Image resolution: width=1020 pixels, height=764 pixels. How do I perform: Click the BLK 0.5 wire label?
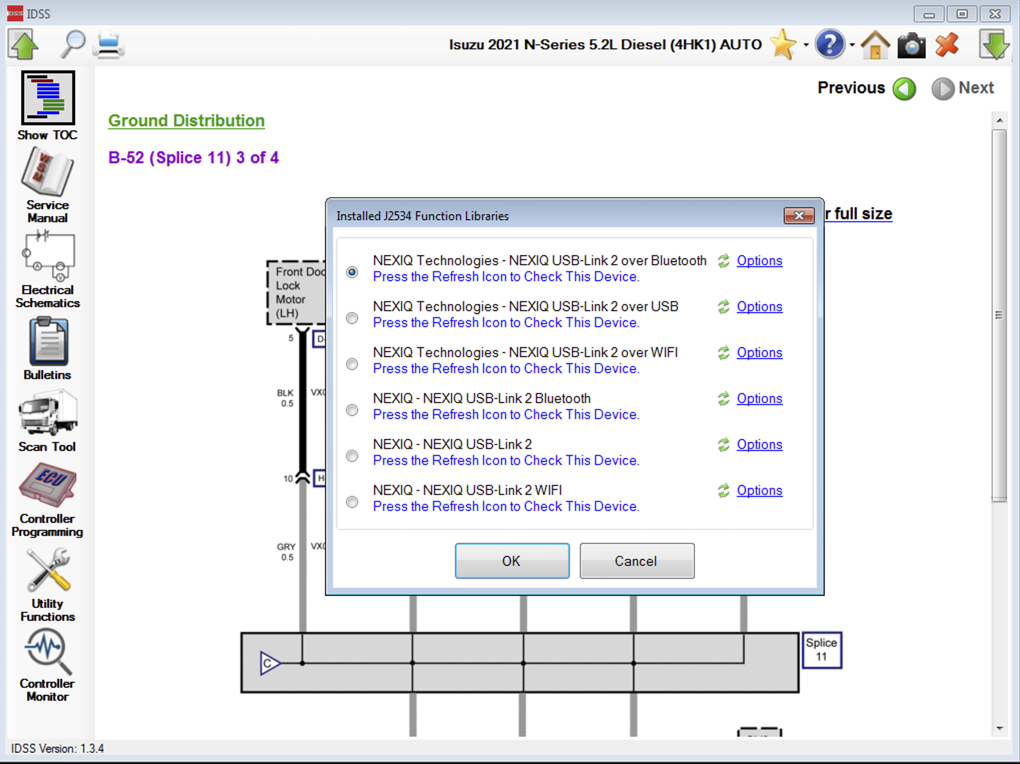286,398
